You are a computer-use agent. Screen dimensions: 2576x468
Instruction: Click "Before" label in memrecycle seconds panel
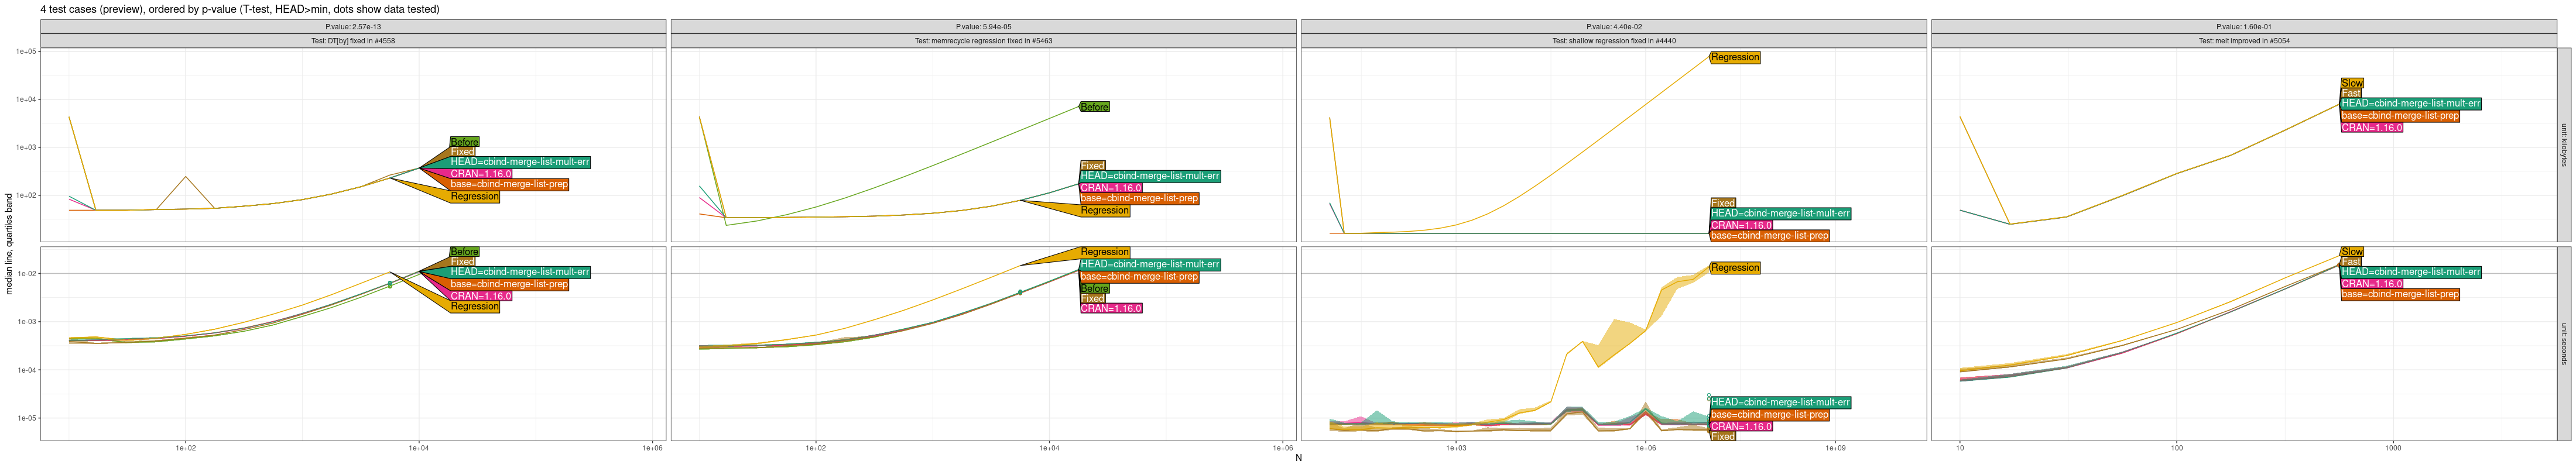point(1094,288)
